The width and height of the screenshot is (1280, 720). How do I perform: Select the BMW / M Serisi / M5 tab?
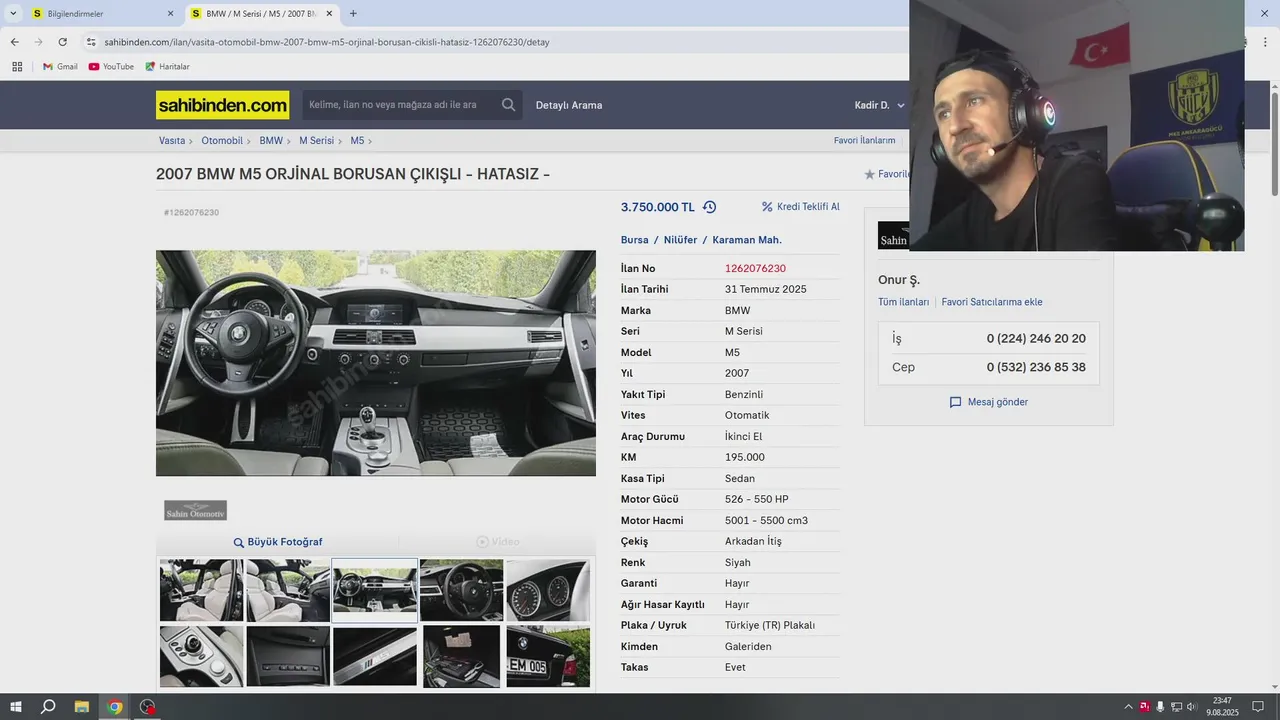[x=261, y=14]
